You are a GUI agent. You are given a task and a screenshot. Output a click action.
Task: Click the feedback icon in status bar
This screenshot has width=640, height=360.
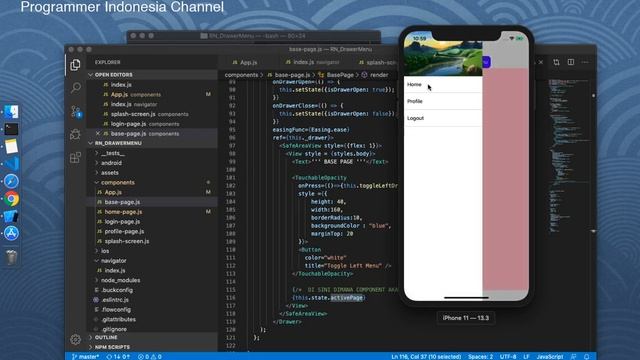573,356
